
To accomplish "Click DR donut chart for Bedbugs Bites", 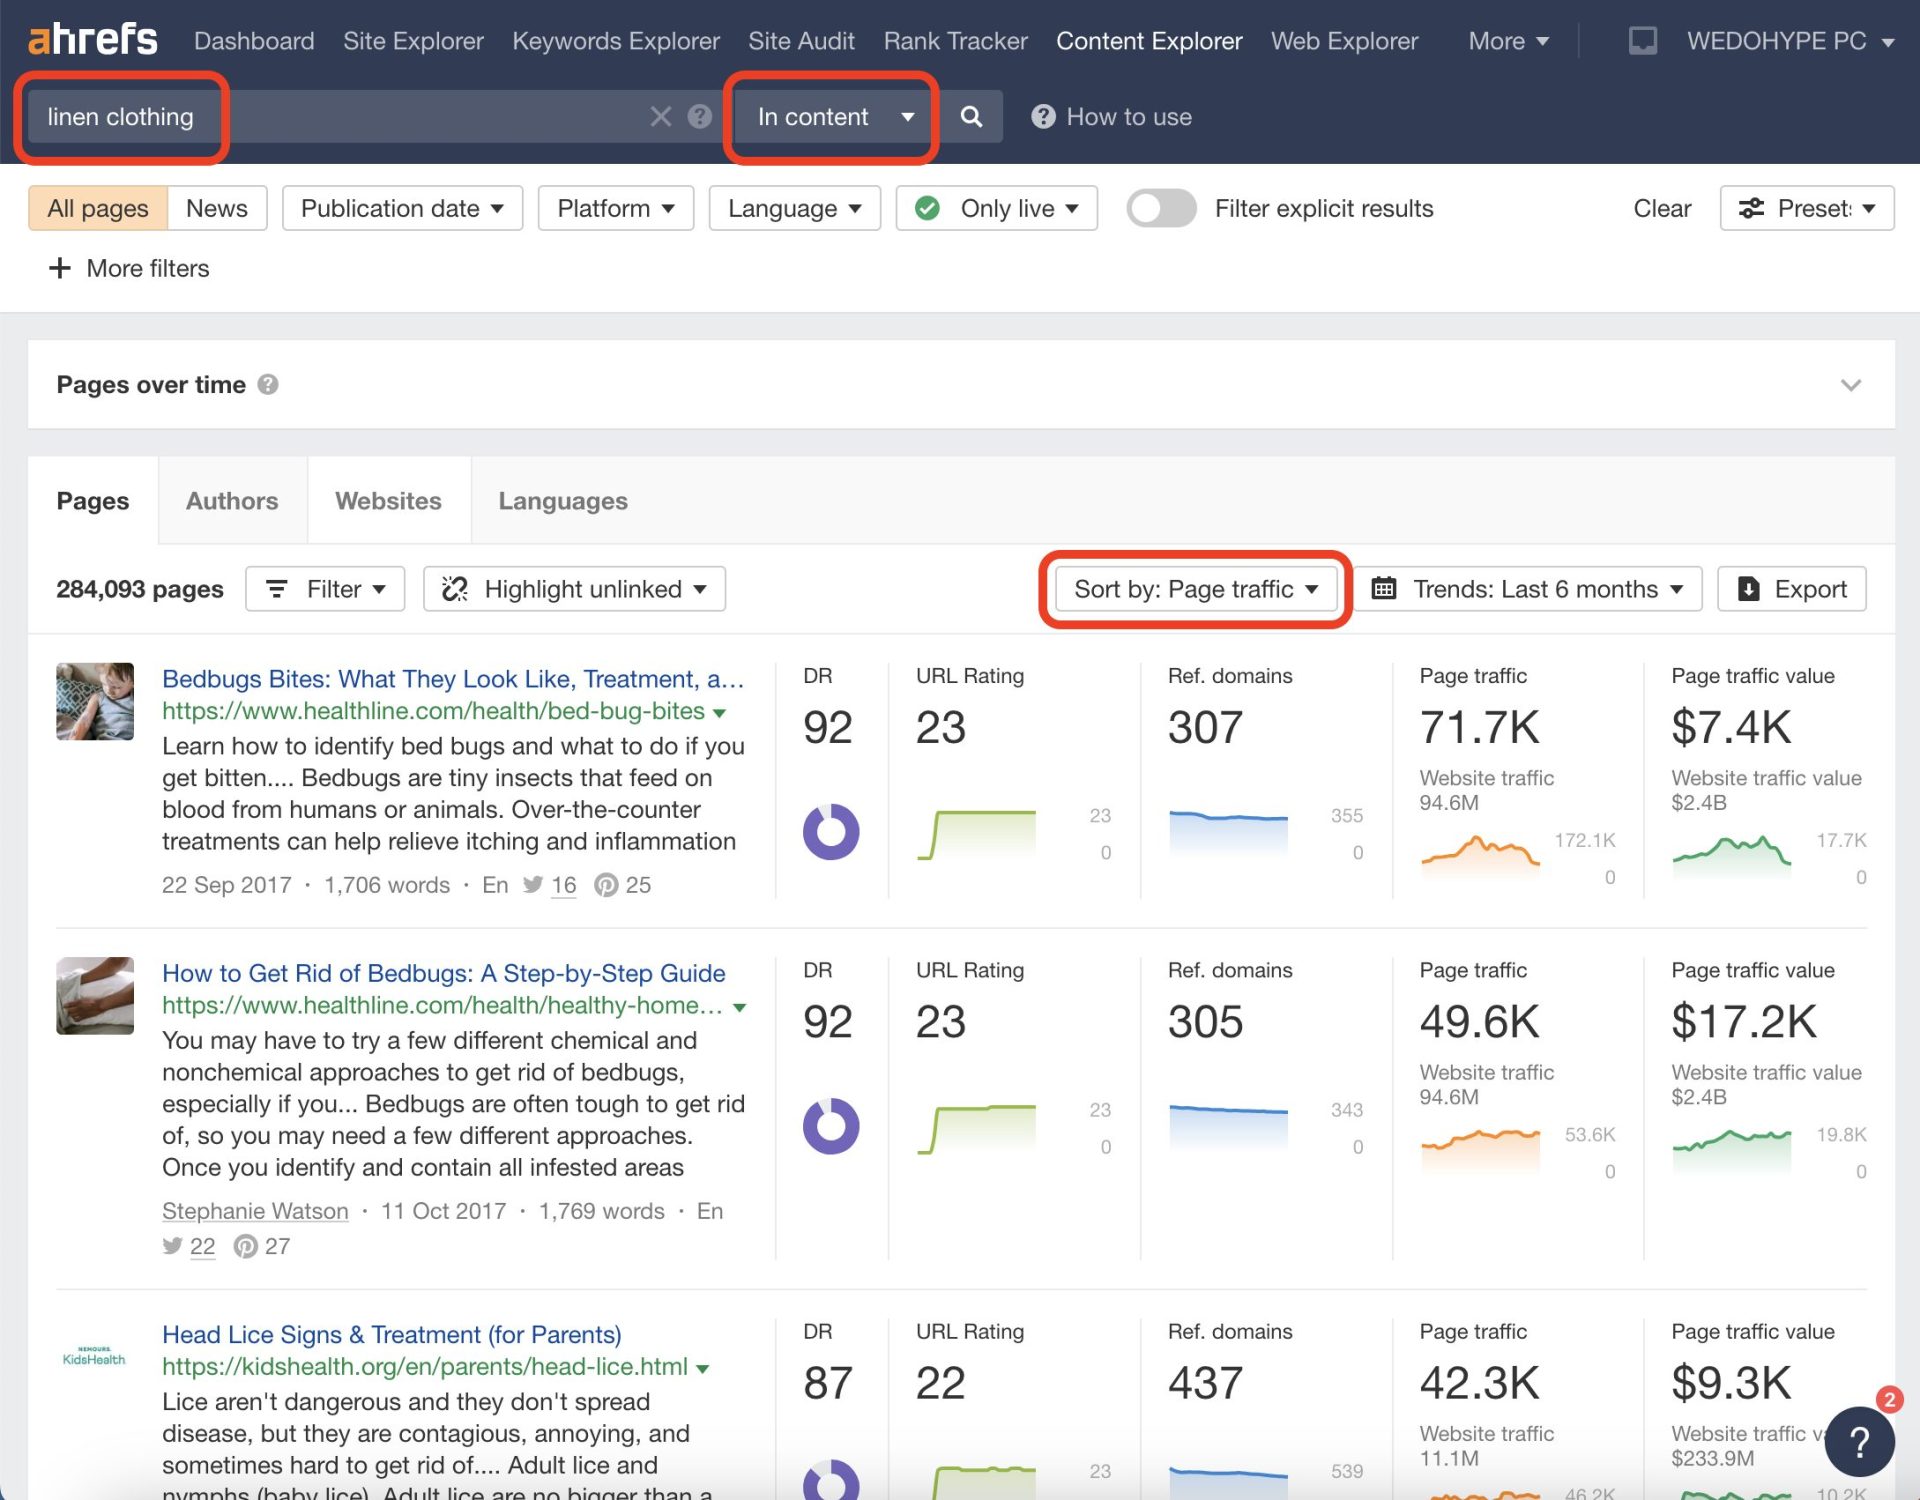I will [831, 832].
